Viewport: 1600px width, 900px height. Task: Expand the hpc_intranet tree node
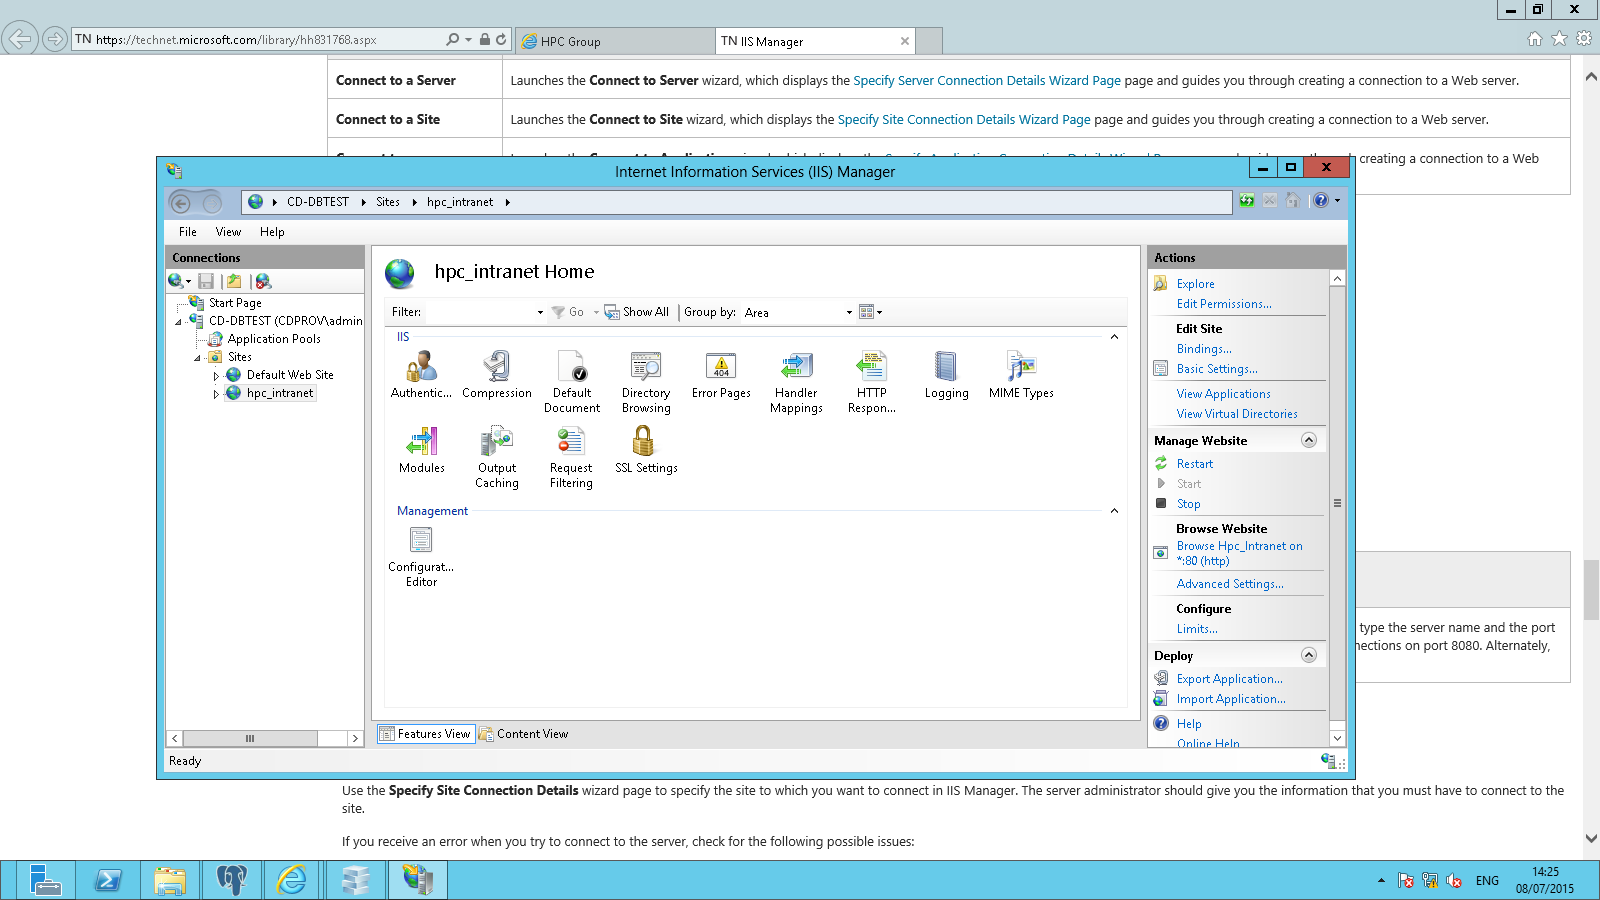[x=216, y=394]
